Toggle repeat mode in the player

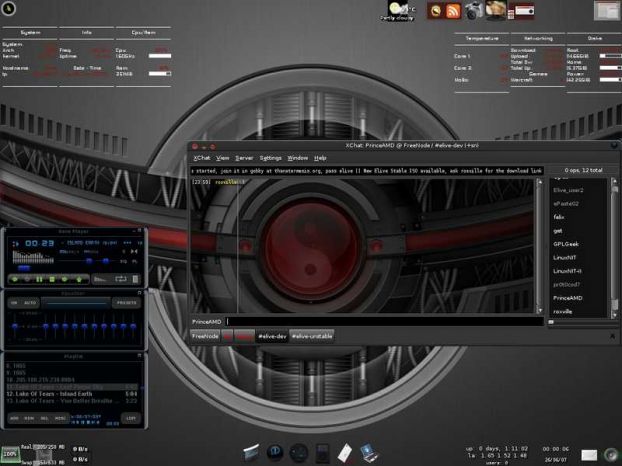[x=121, y=279]
